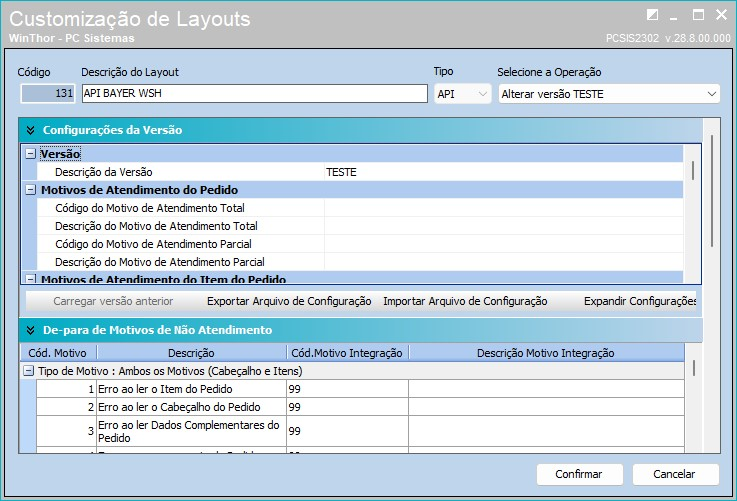Screen dimensions: 737x501
Task: Close the Customização de Layouts window
Action: click(721, 15)
